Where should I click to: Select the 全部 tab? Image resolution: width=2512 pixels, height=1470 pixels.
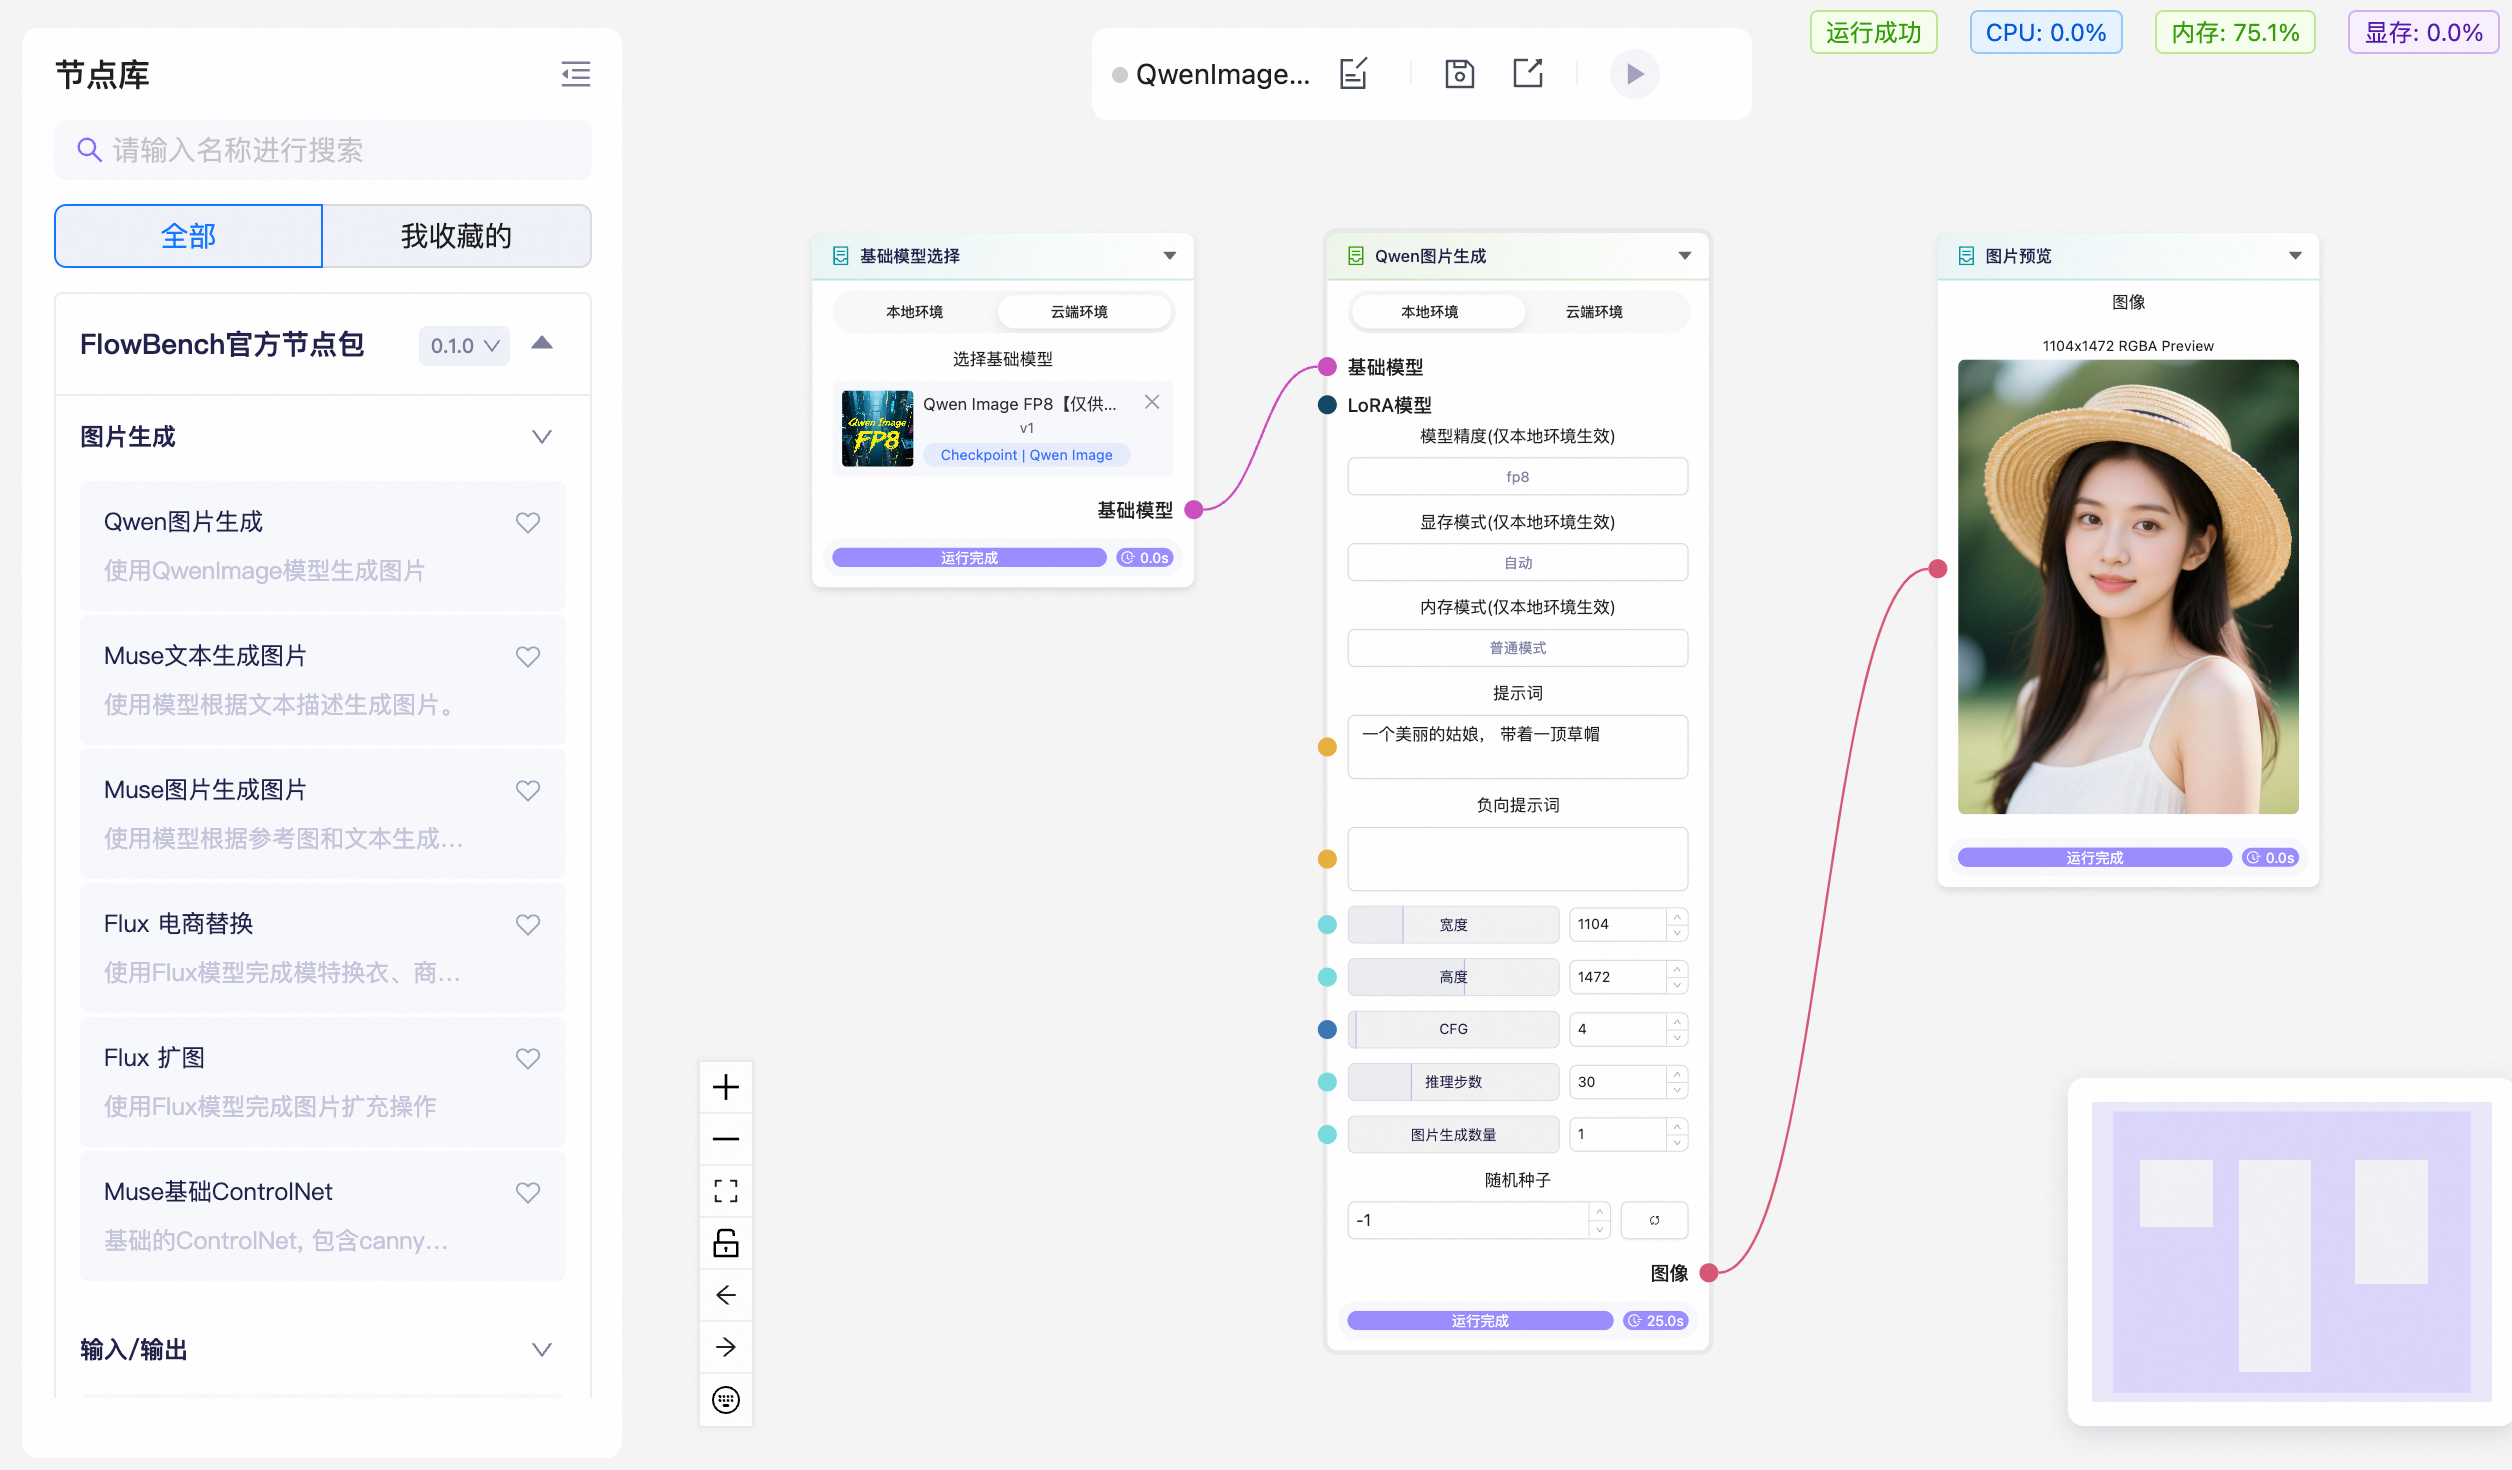pos(189,236)
